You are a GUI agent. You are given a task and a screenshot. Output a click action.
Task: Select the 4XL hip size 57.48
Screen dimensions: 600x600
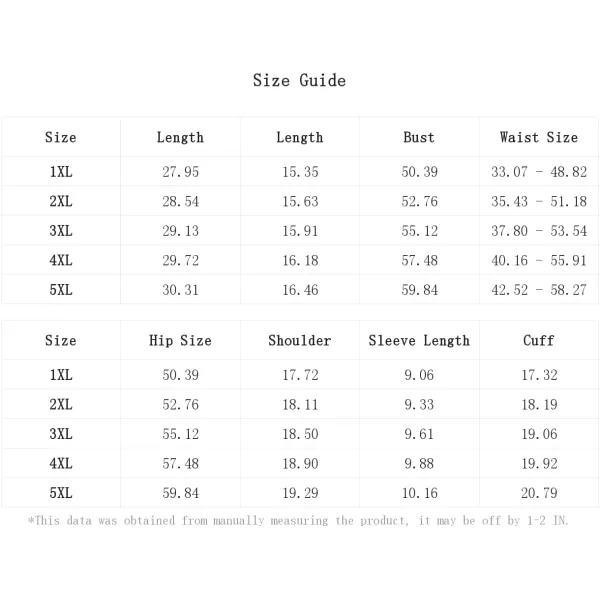180,463
